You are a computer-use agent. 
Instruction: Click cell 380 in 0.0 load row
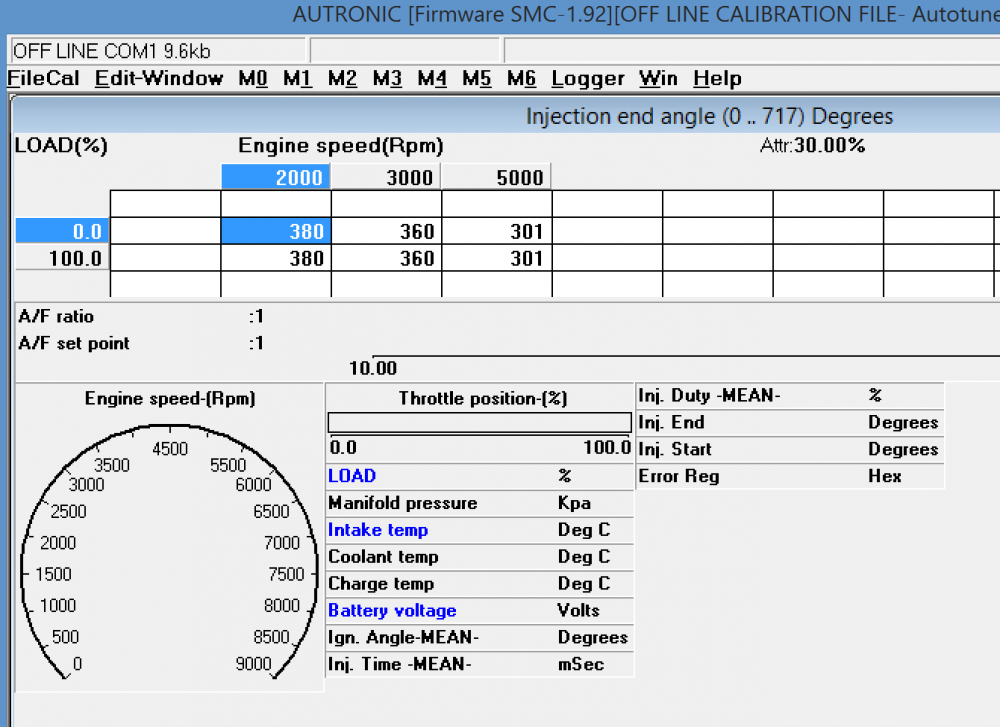click(x=276, y=231)
